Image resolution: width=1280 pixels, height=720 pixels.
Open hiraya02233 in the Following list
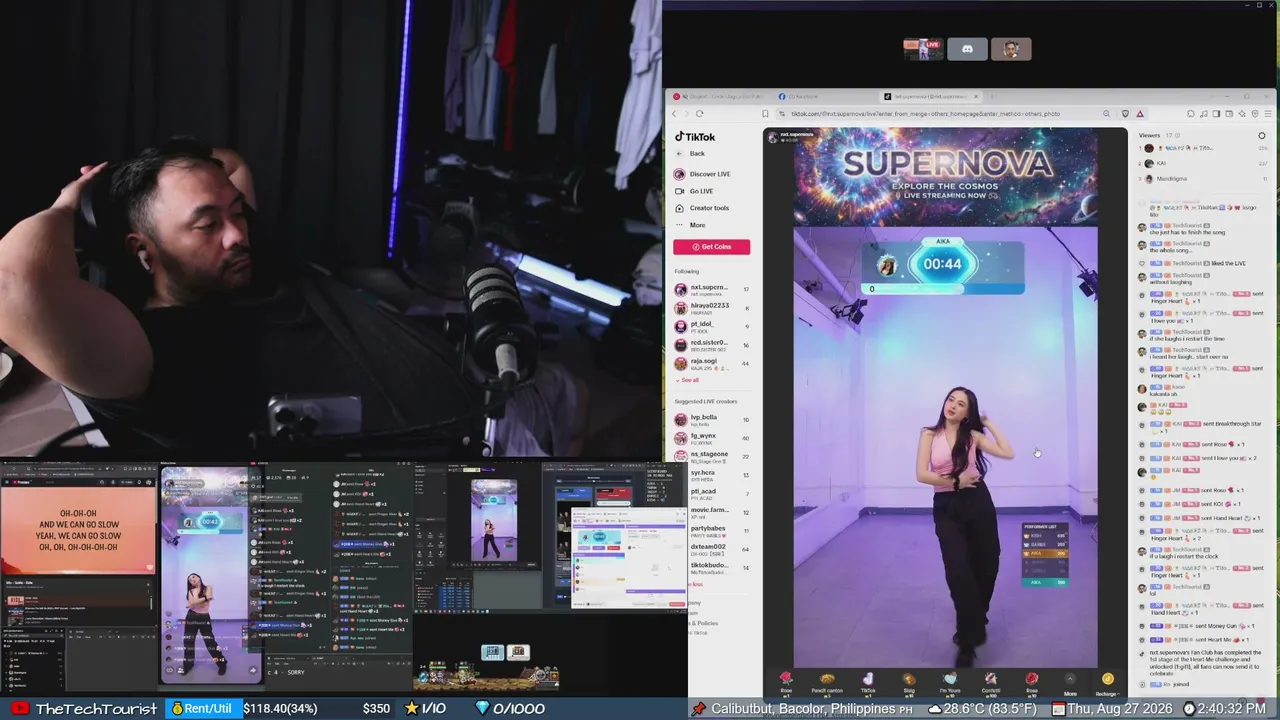[712, 308]
